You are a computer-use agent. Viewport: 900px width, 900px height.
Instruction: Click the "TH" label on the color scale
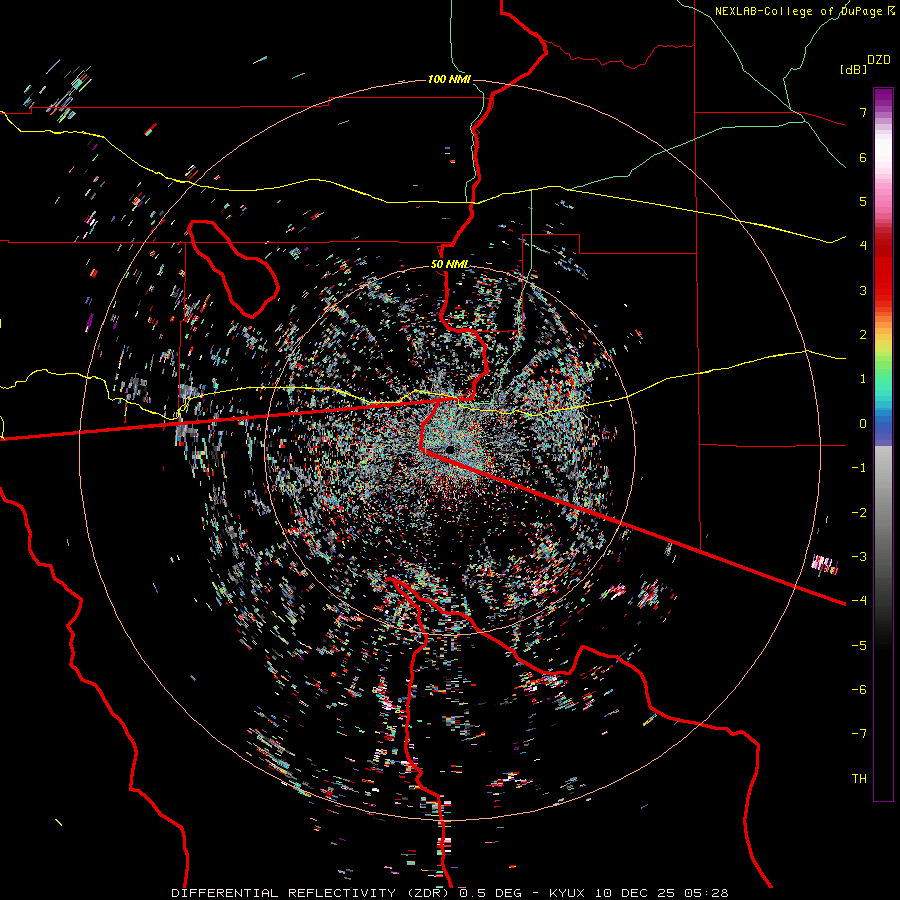tap(859, 779)
